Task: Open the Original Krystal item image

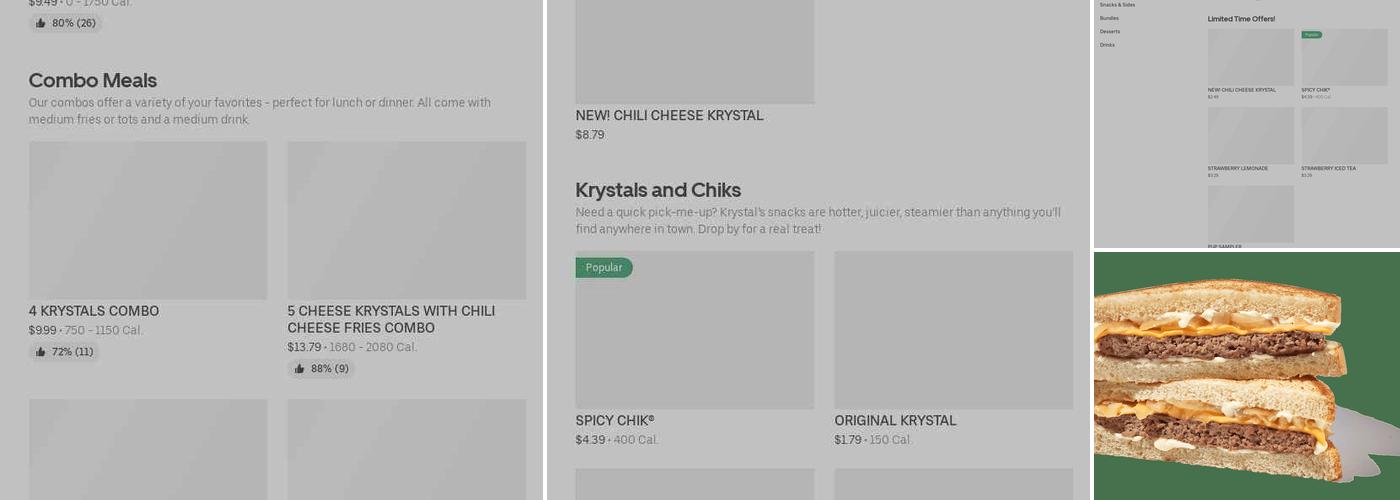Action: pos(953,330)
